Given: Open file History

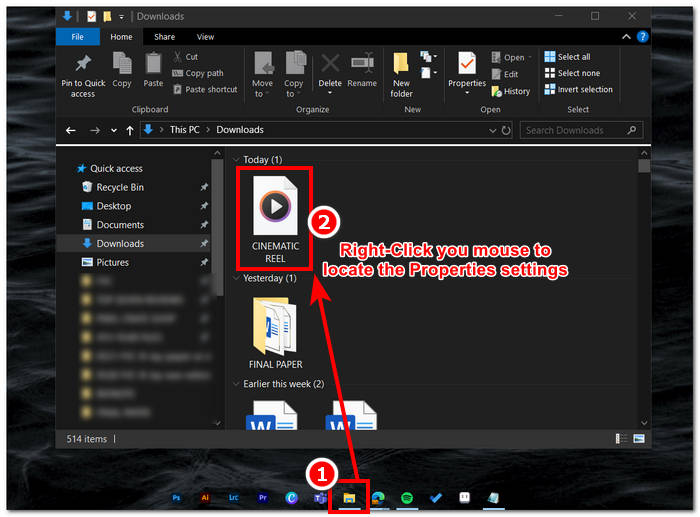Looking at the screenshot, I should tap(511, 91).
